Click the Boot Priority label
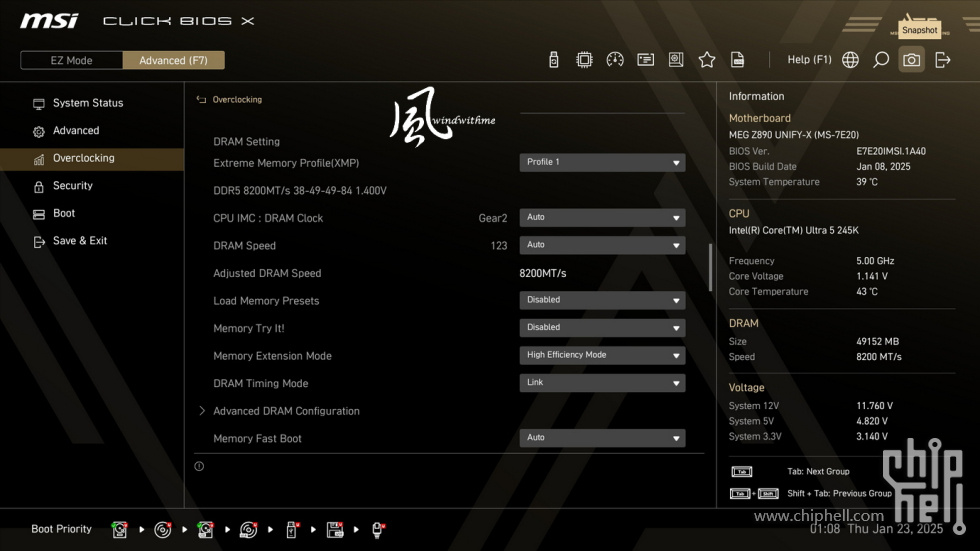Viewport: 980px width, 551px height. click(x=61, y=529)
